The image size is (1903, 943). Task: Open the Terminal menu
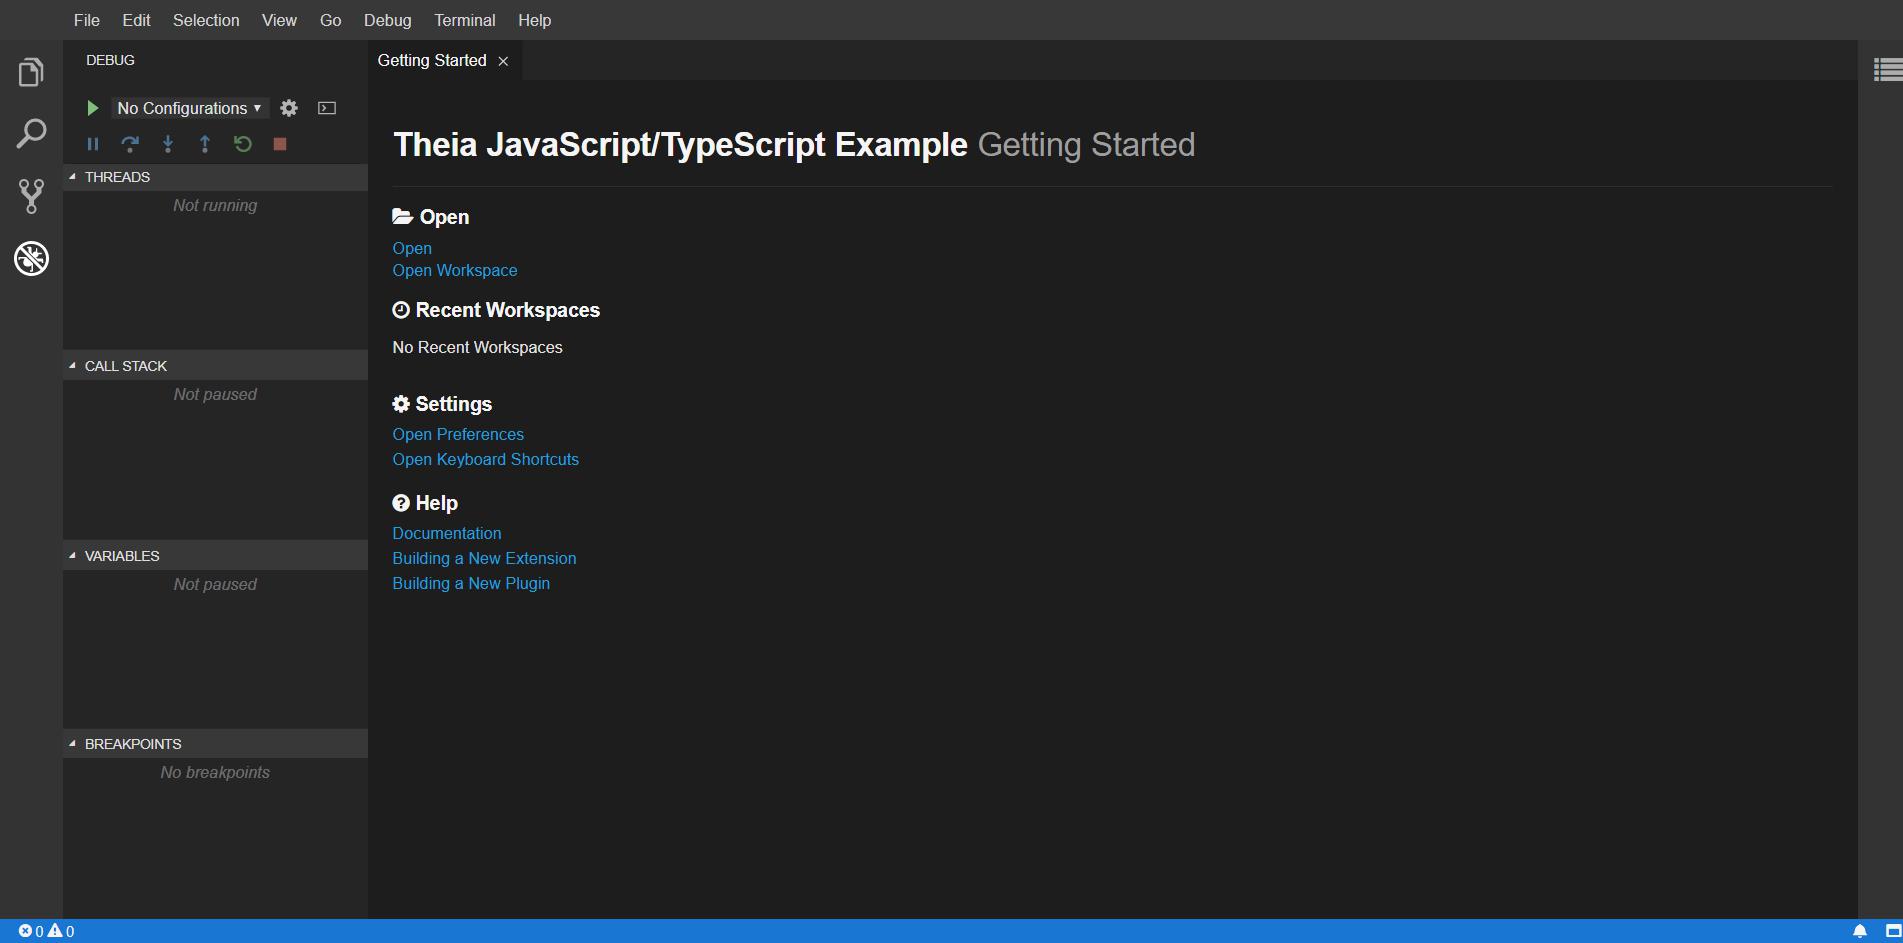tap(464, 20)
